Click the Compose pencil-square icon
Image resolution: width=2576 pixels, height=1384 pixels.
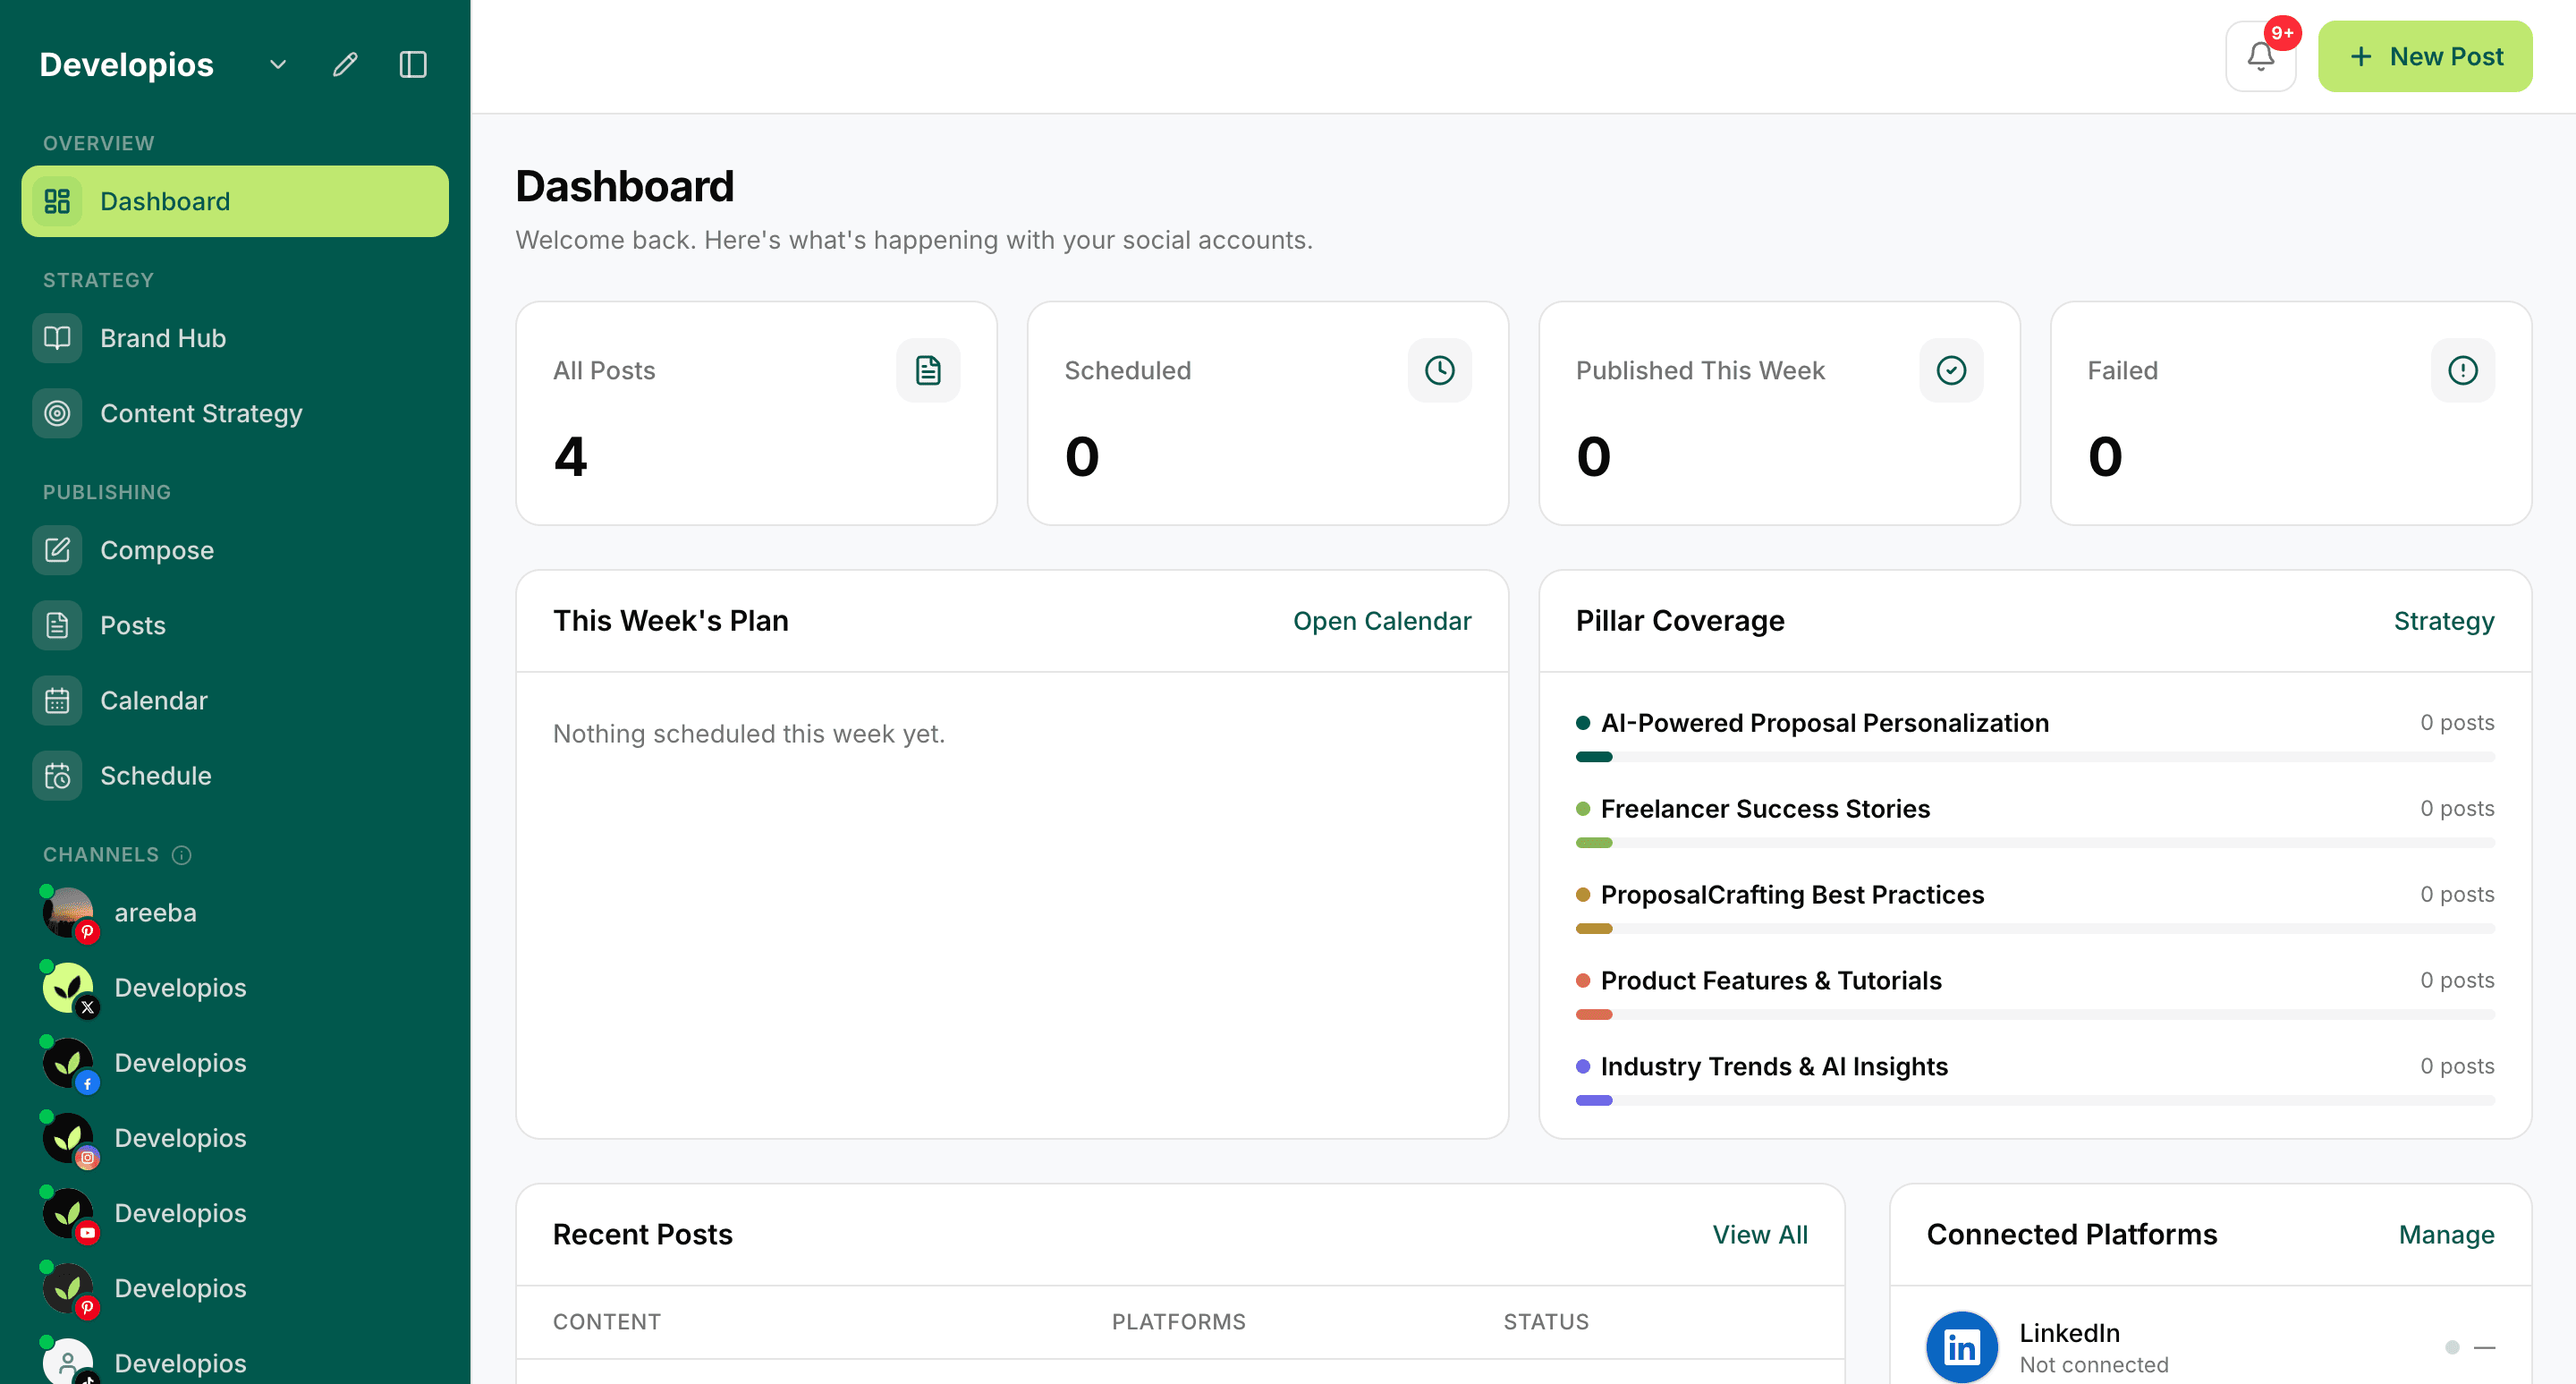click(x=57, y=550)
